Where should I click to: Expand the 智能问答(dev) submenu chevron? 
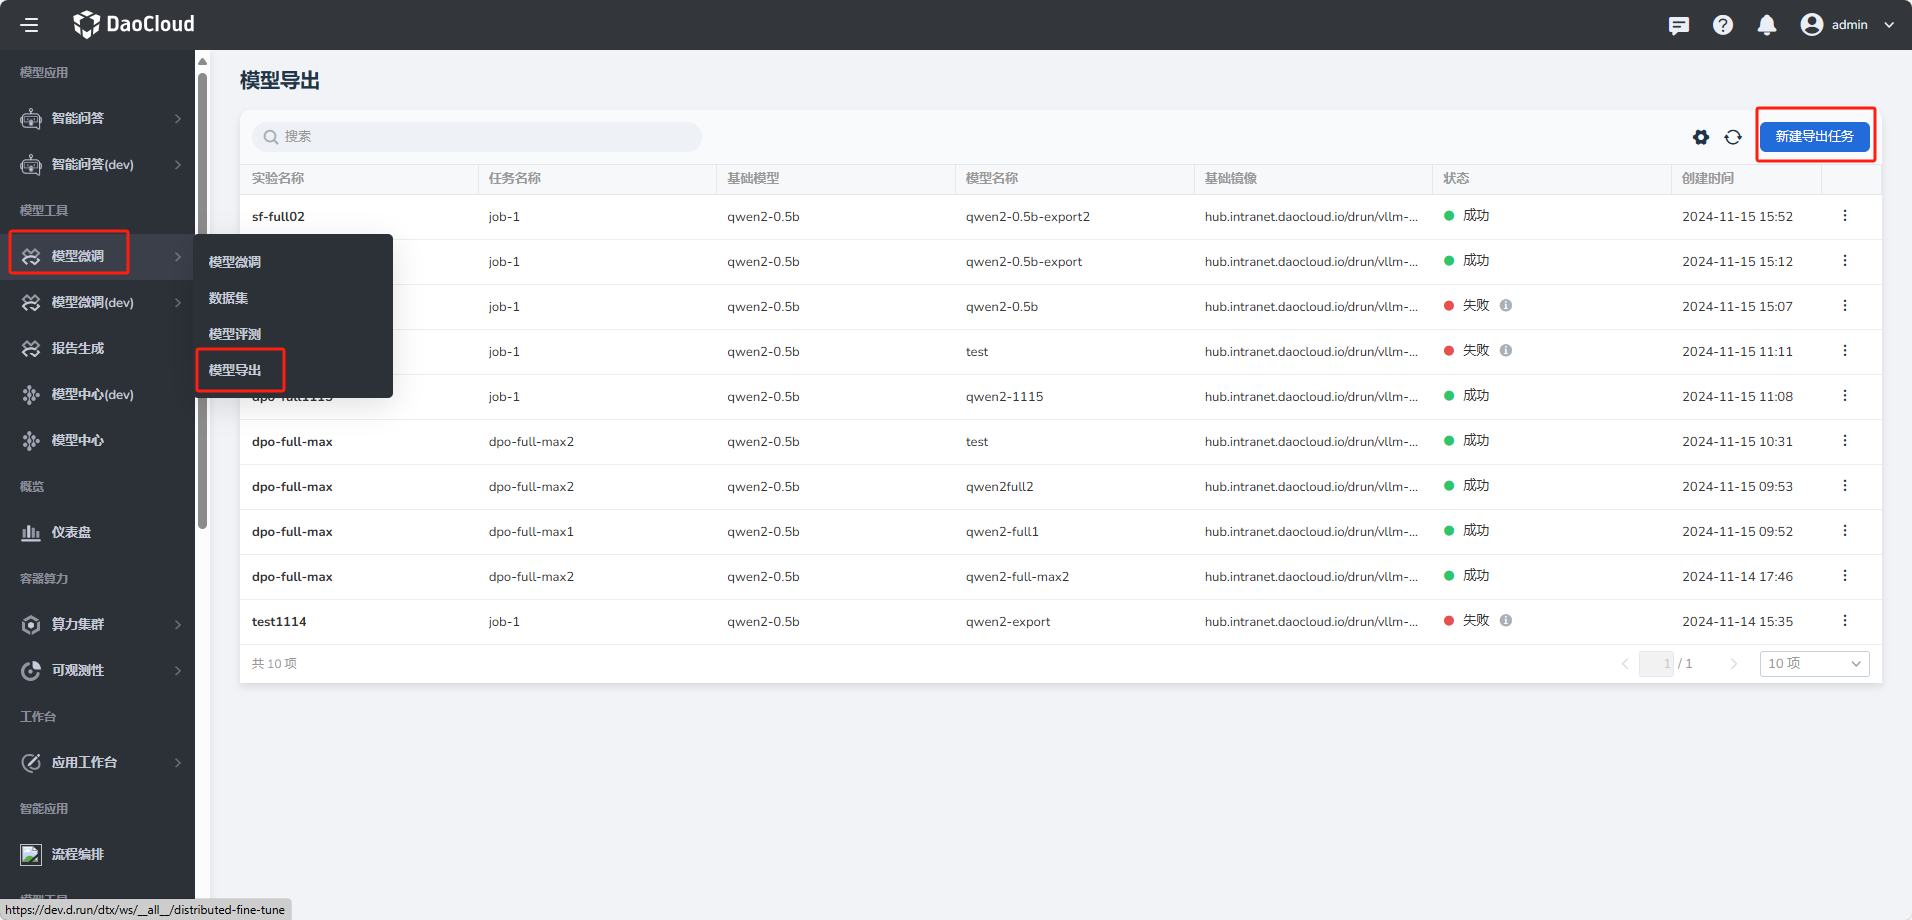pos(178,165)
